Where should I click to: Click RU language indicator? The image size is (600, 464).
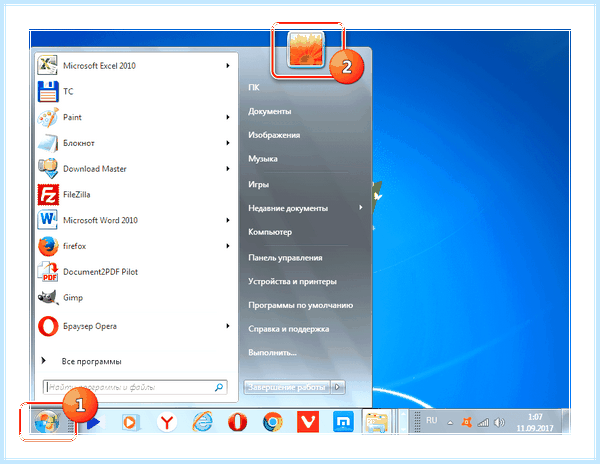click(432, 420)
